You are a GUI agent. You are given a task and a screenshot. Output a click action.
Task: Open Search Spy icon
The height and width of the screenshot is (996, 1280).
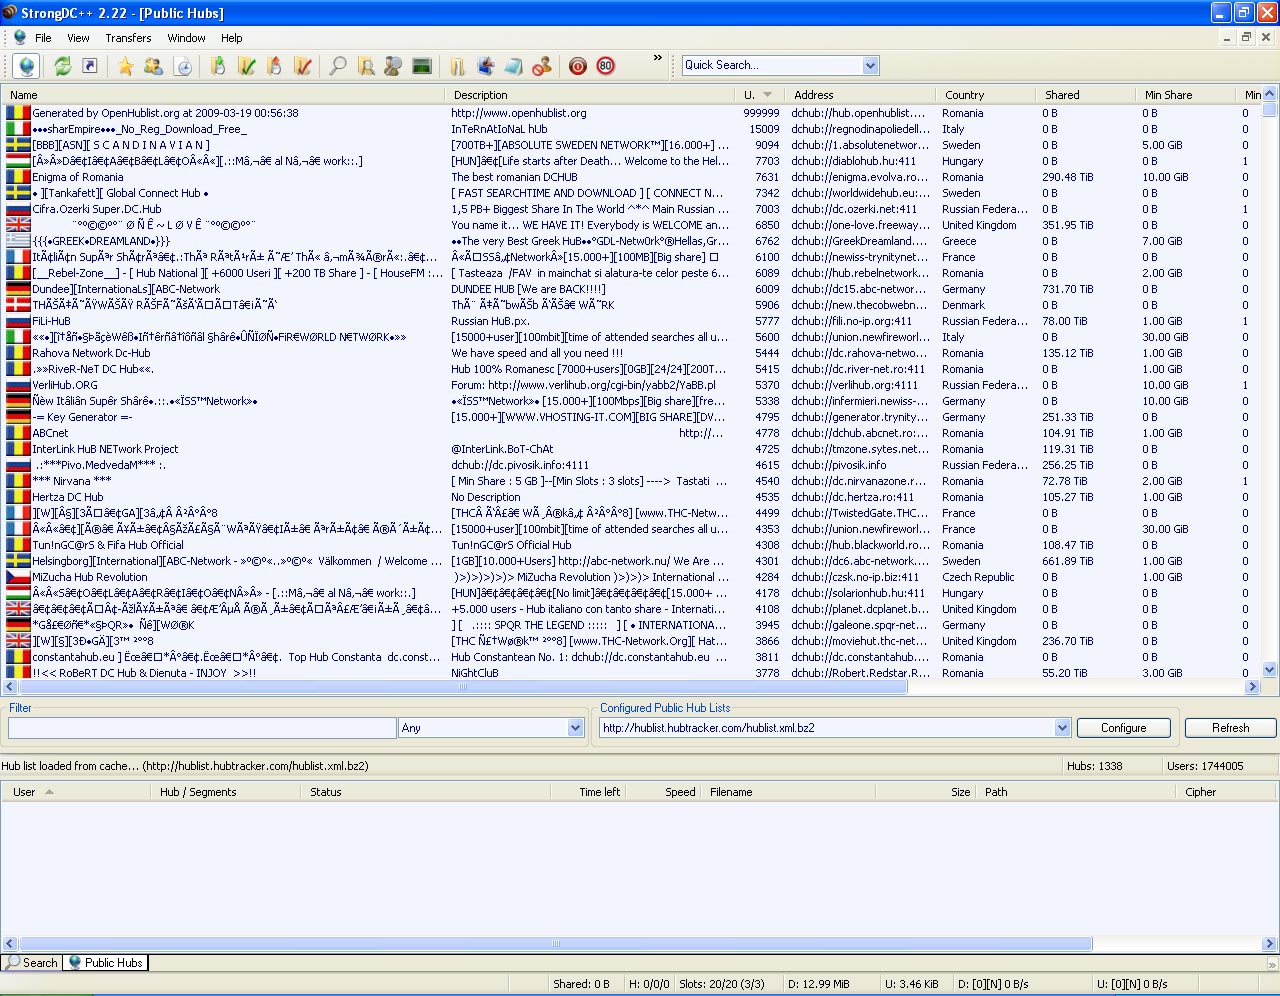click(x=393, y=66)
